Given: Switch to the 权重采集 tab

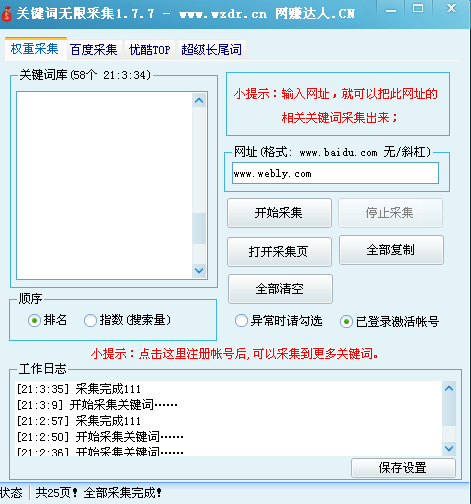Looking at the screenshot, I should (35, 49).
